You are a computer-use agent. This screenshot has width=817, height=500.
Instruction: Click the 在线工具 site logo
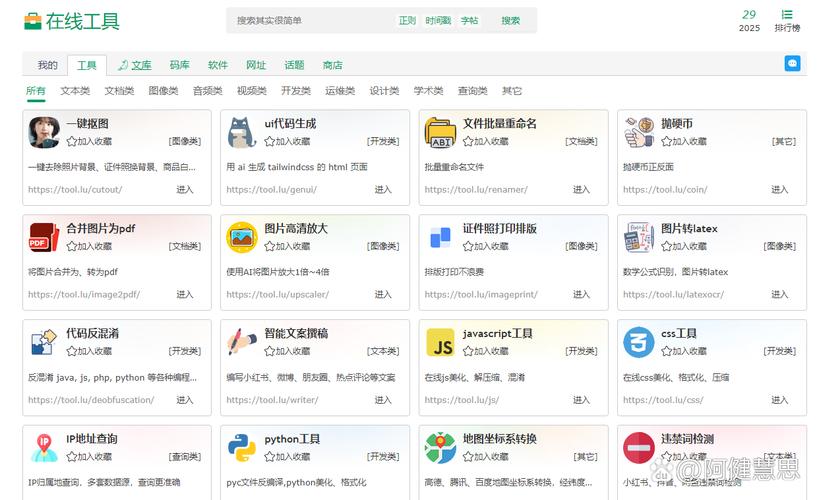click(71, 21)
